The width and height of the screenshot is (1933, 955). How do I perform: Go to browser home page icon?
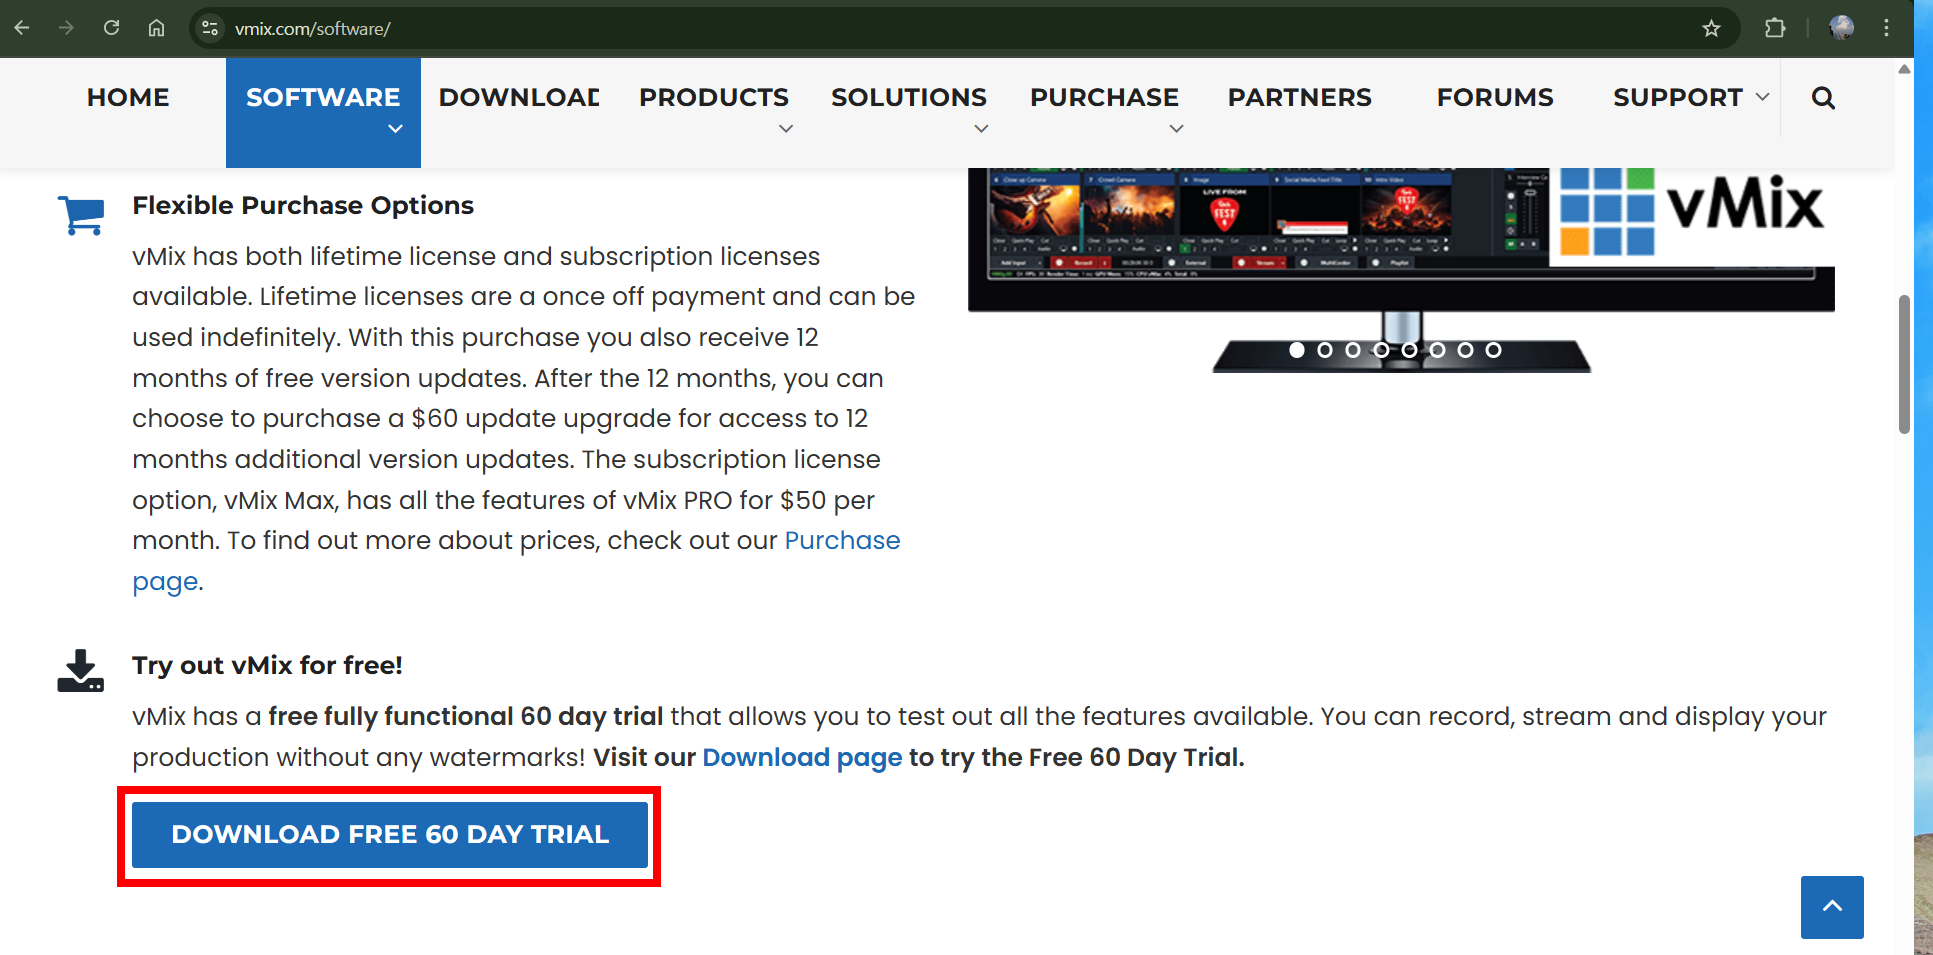pos(157,28)
